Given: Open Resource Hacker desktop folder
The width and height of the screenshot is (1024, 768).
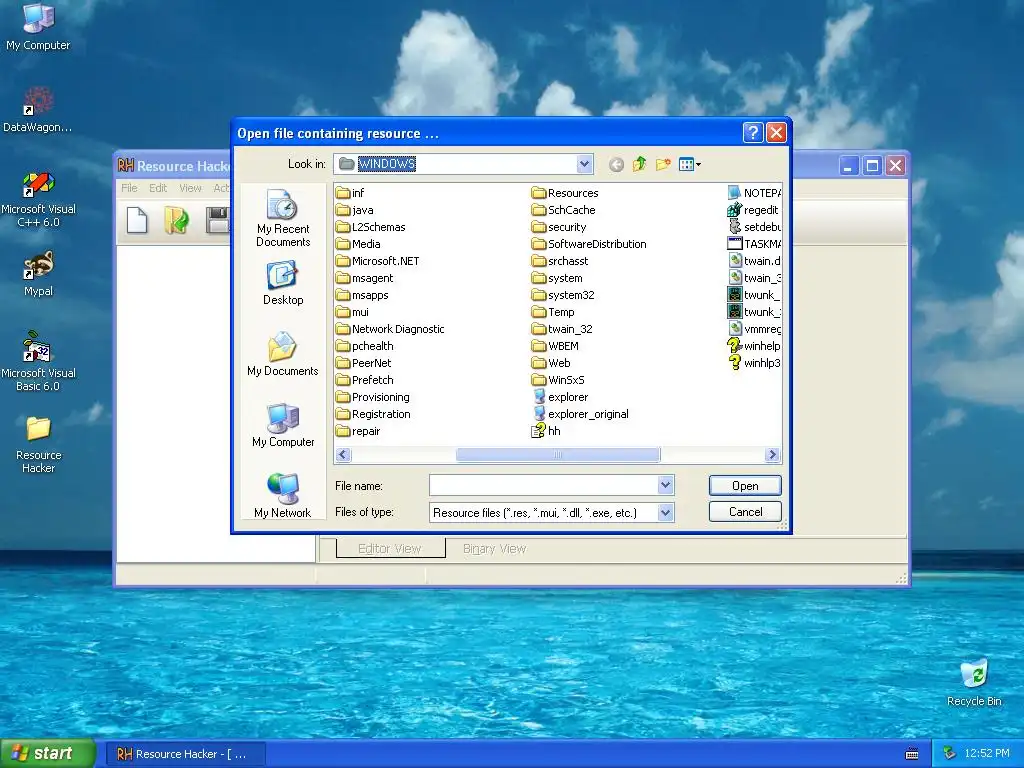Looking at the screenshot, I should (38, 444).
